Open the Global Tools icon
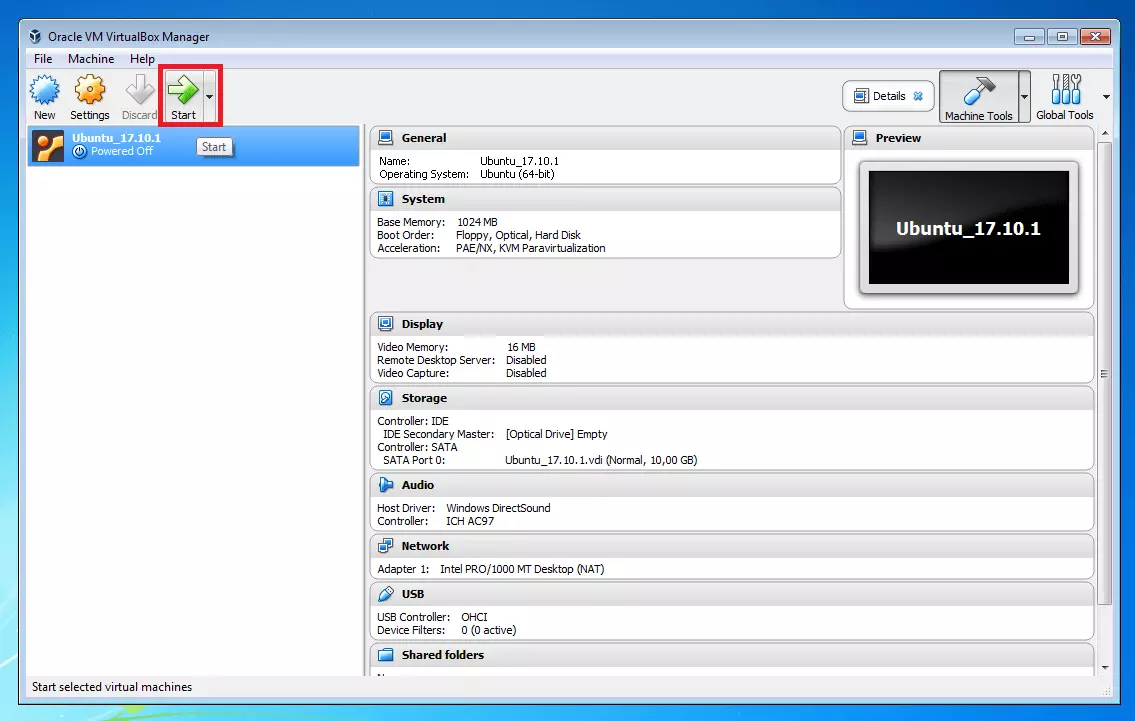The height and width of the screenshot is (721, 1135). coord(1065,92)
